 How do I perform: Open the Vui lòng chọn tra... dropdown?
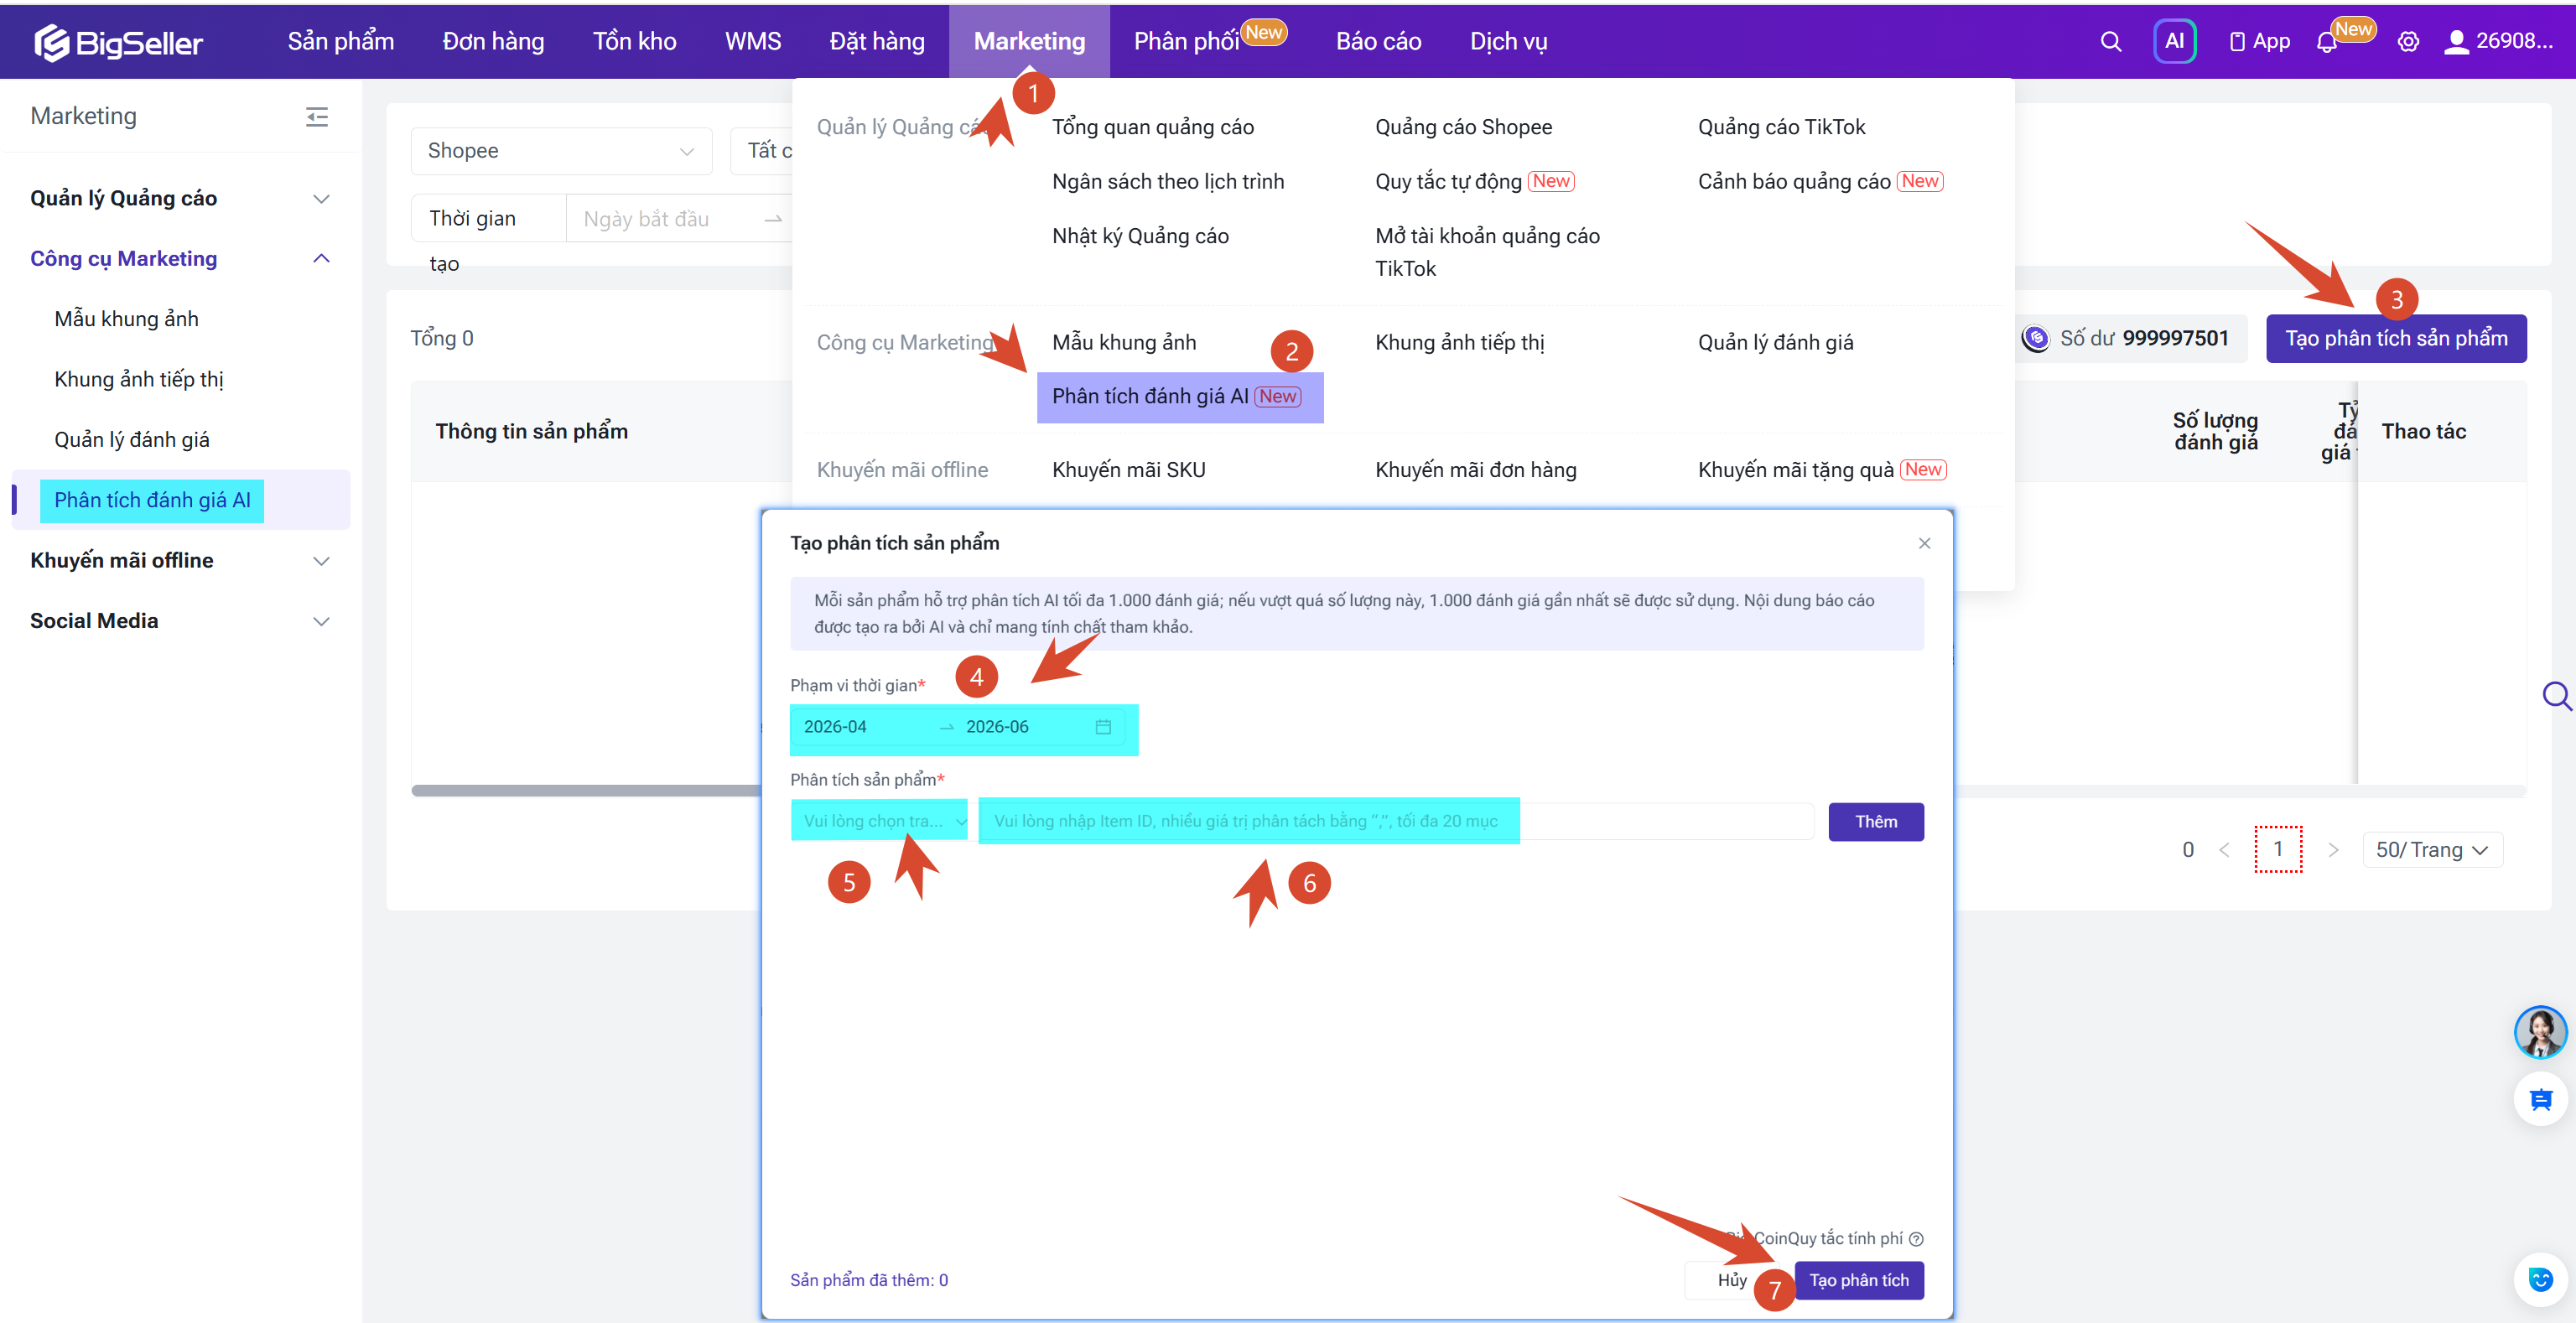tap(879, 821)
